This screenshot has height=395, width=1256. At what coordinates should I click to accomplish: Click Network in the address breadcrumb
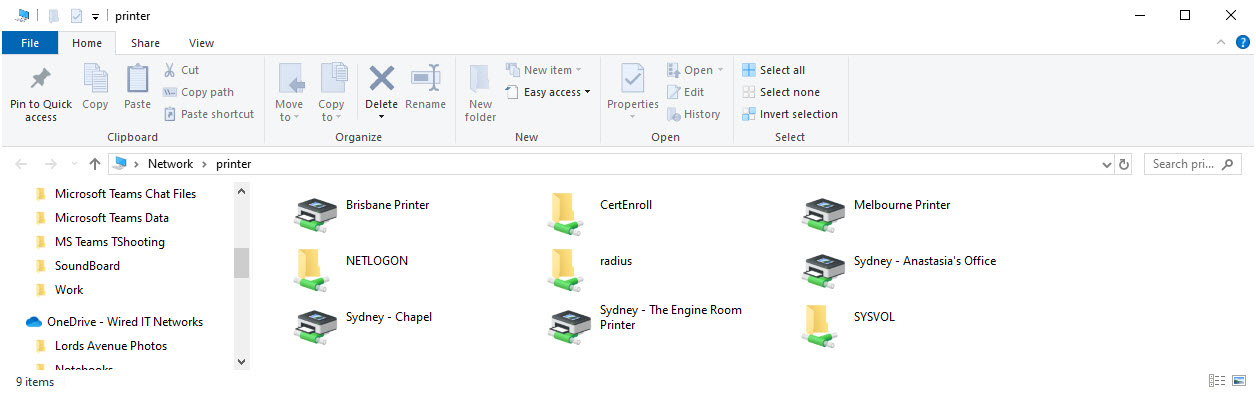[x=170, y=164]
